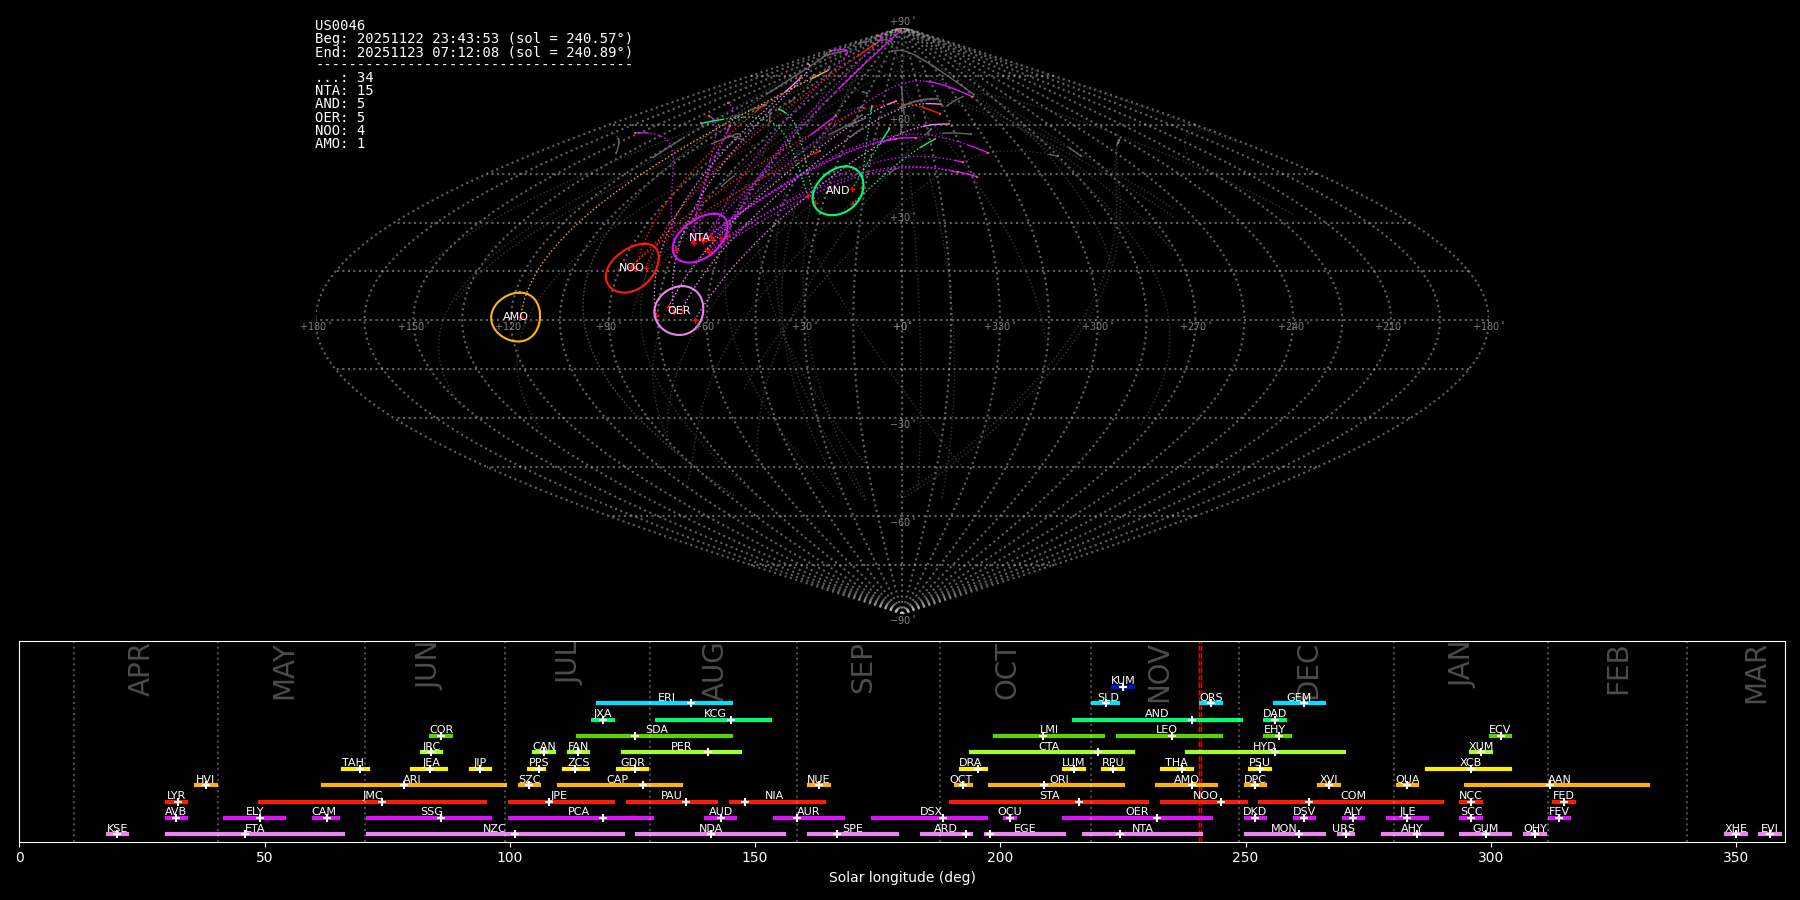Click the KUM shower bar at top
Viewport: 1800px width, 900px height.
point(1123,687)
